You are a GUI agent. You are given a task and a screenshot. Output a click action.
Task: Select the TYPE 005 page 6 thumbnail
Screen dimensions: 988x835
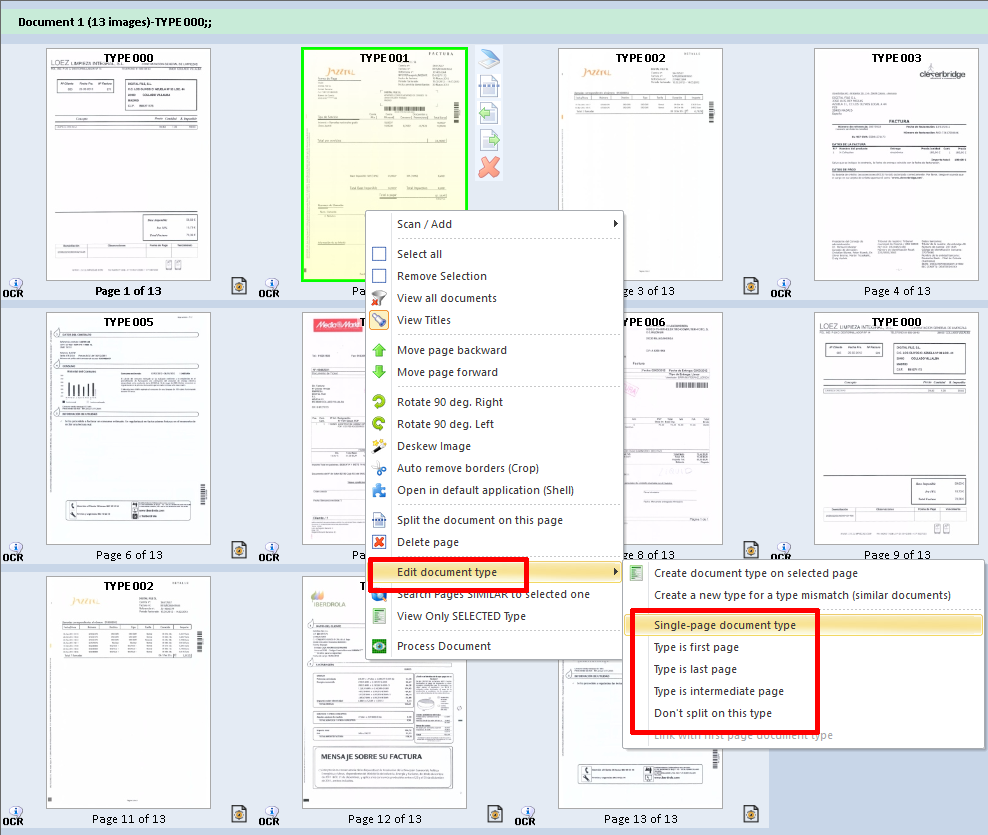point(128,430)
